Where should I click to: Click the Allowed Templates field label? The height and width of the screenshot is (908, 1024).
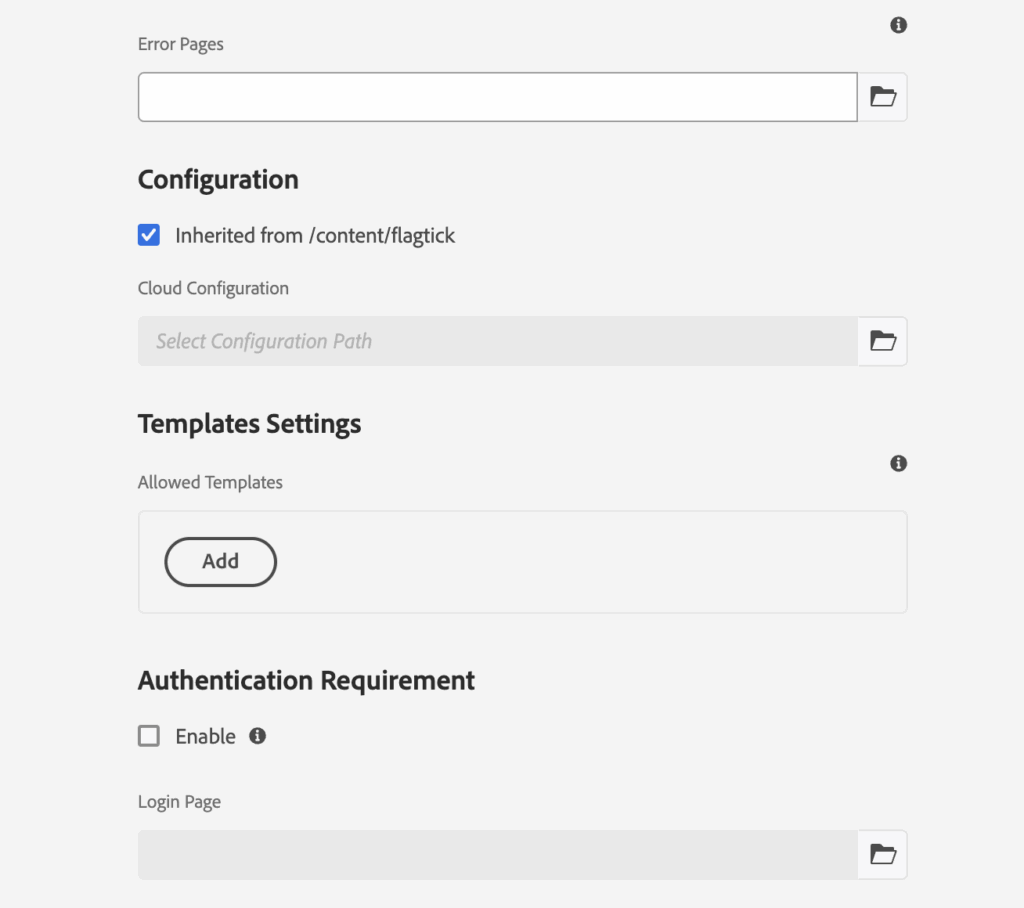pyautogui.click(x=210, y=482)
